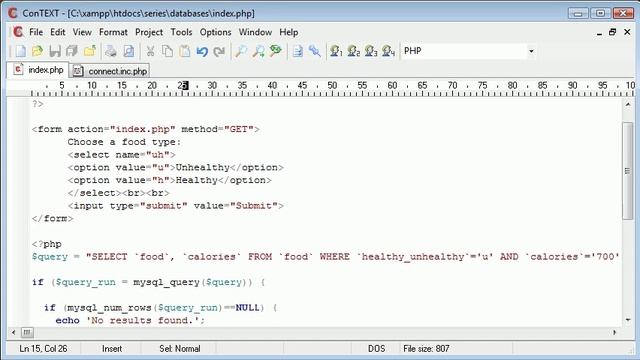Image resolution: width=640 pixels, height=360 pixels.
Task: Open Find with the magnifier icon
Action: pyautogui.click(x=241, y=51)
